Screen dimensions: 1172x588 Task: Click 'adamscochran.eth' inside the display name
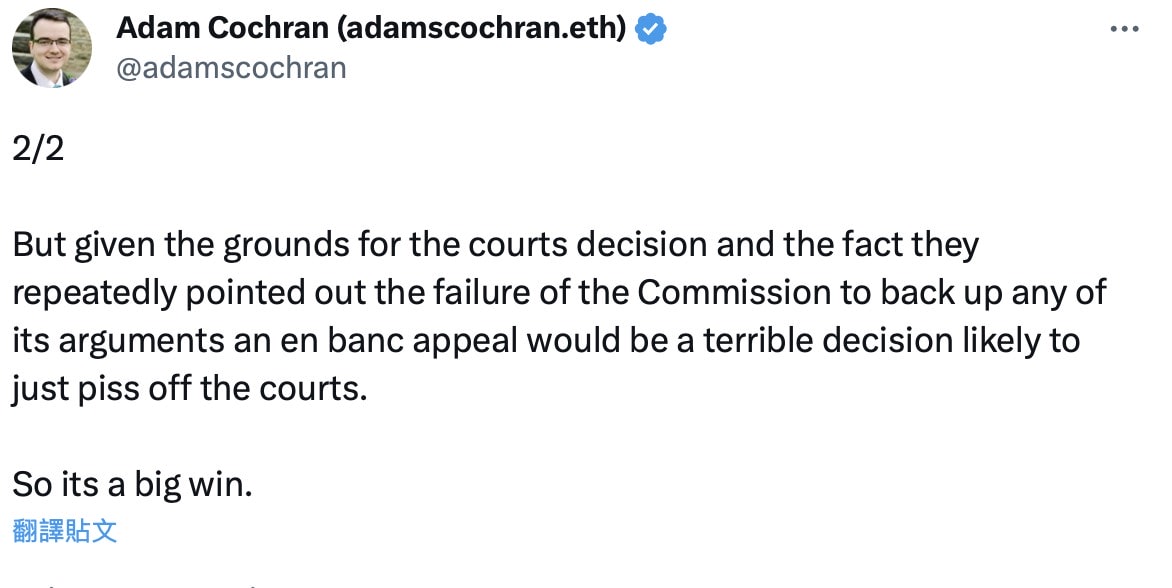(482, 28)
